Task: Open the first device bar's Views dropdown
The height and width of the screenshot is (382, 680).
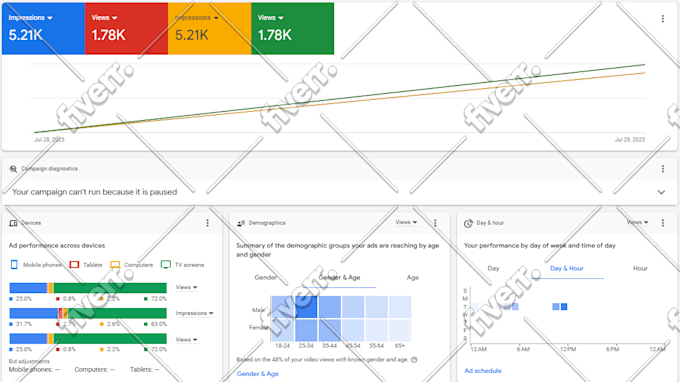Action: click(186, 287)
